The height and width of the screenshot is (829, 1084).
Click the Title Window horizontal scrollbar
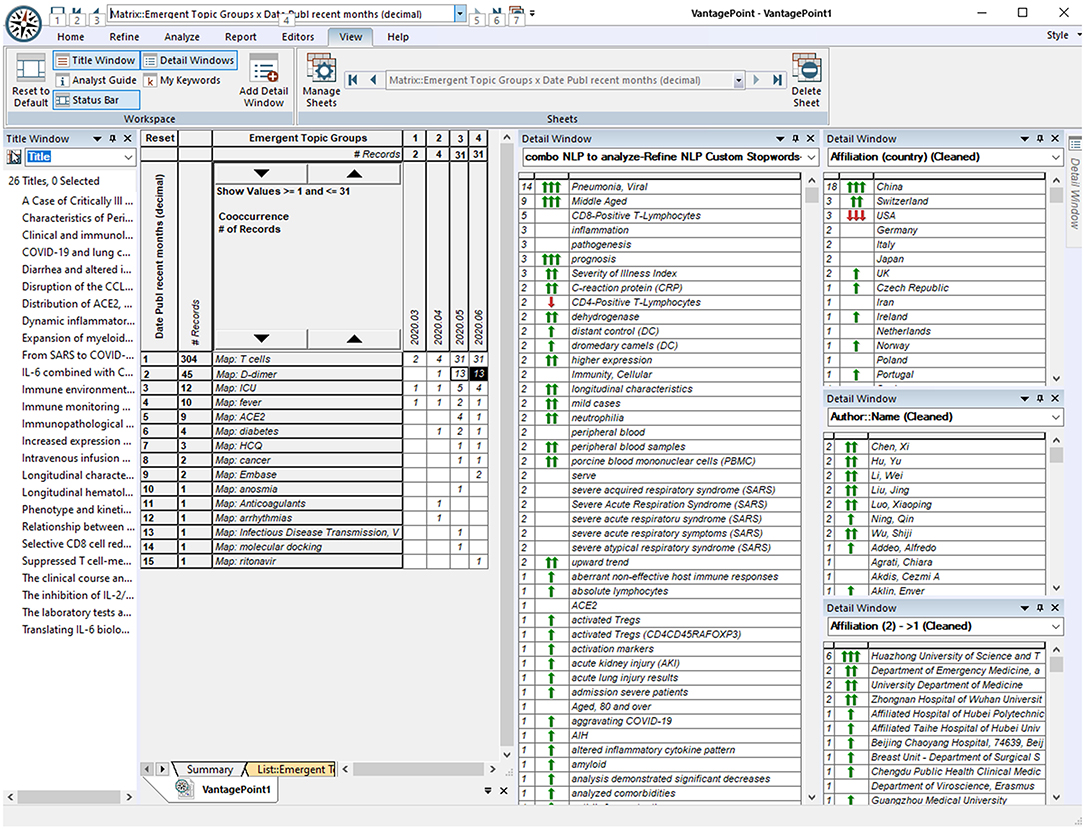point(68,797)
